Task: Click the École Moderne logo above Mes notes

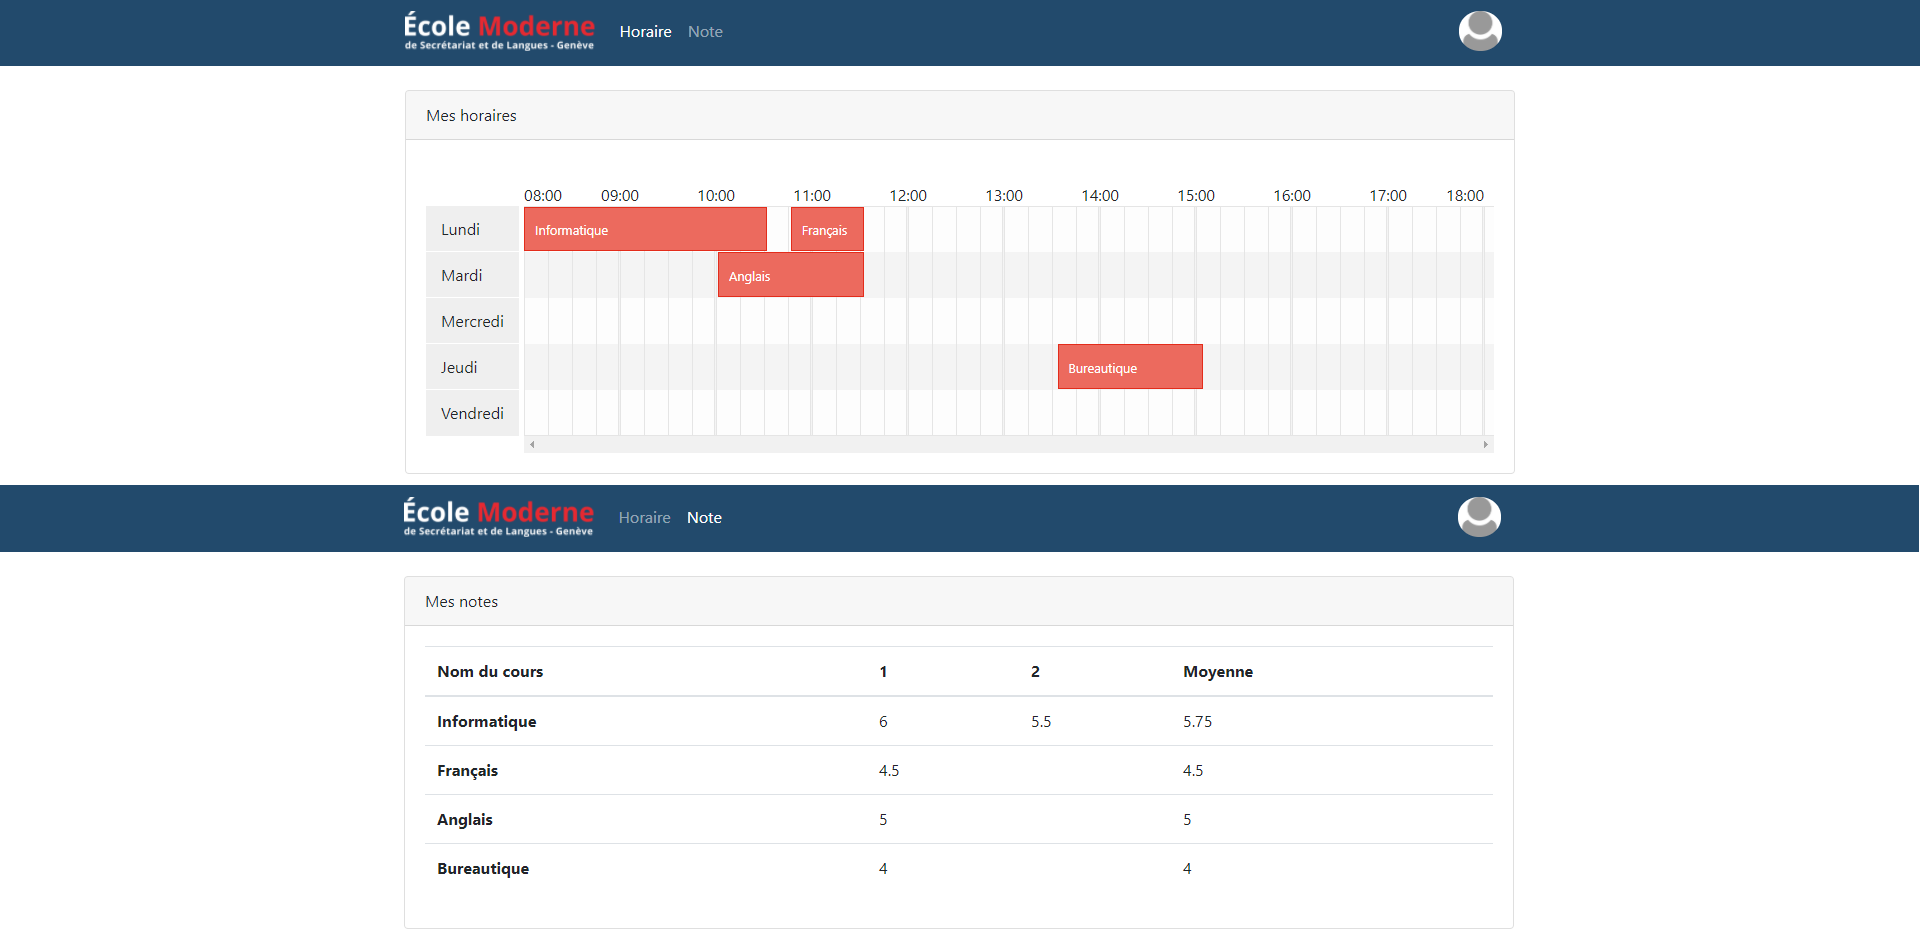Action: [x=498, y=517]
